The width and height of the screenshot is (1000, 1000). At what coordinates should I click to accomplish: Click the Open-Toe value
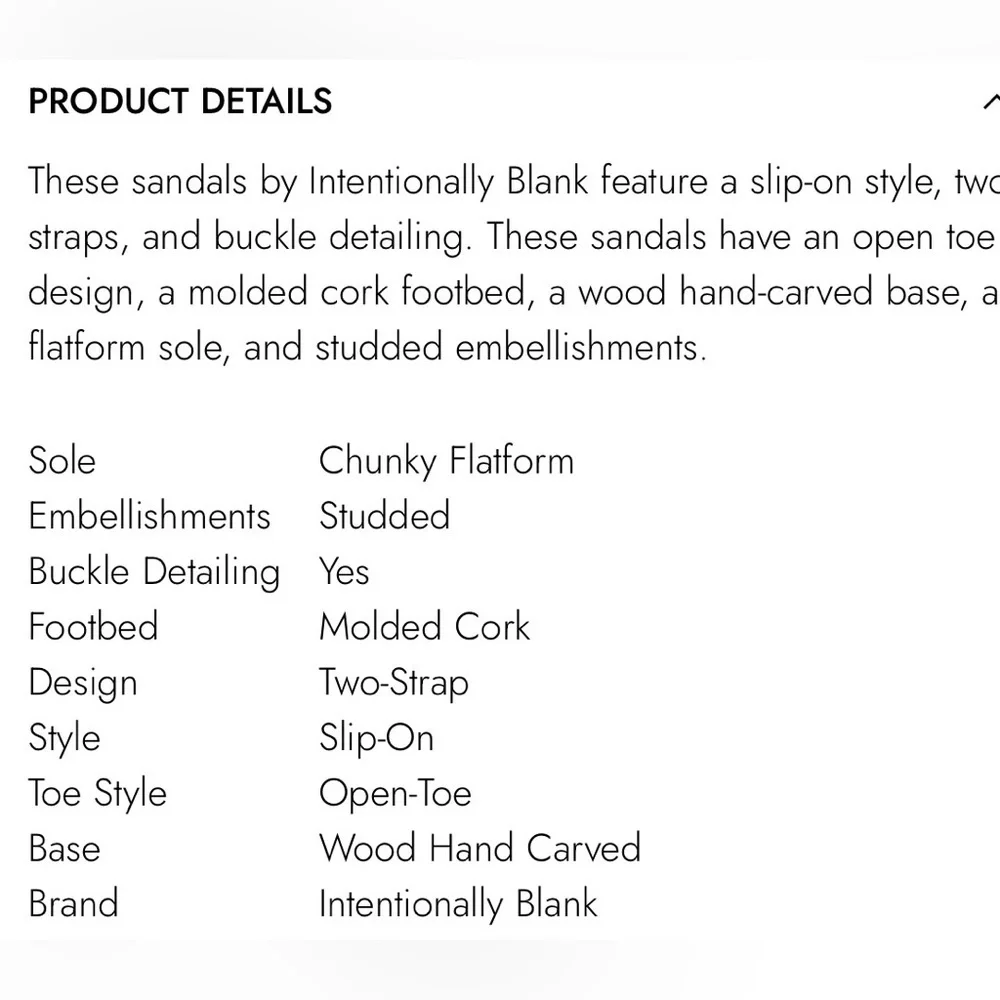(x=395, y=794)
